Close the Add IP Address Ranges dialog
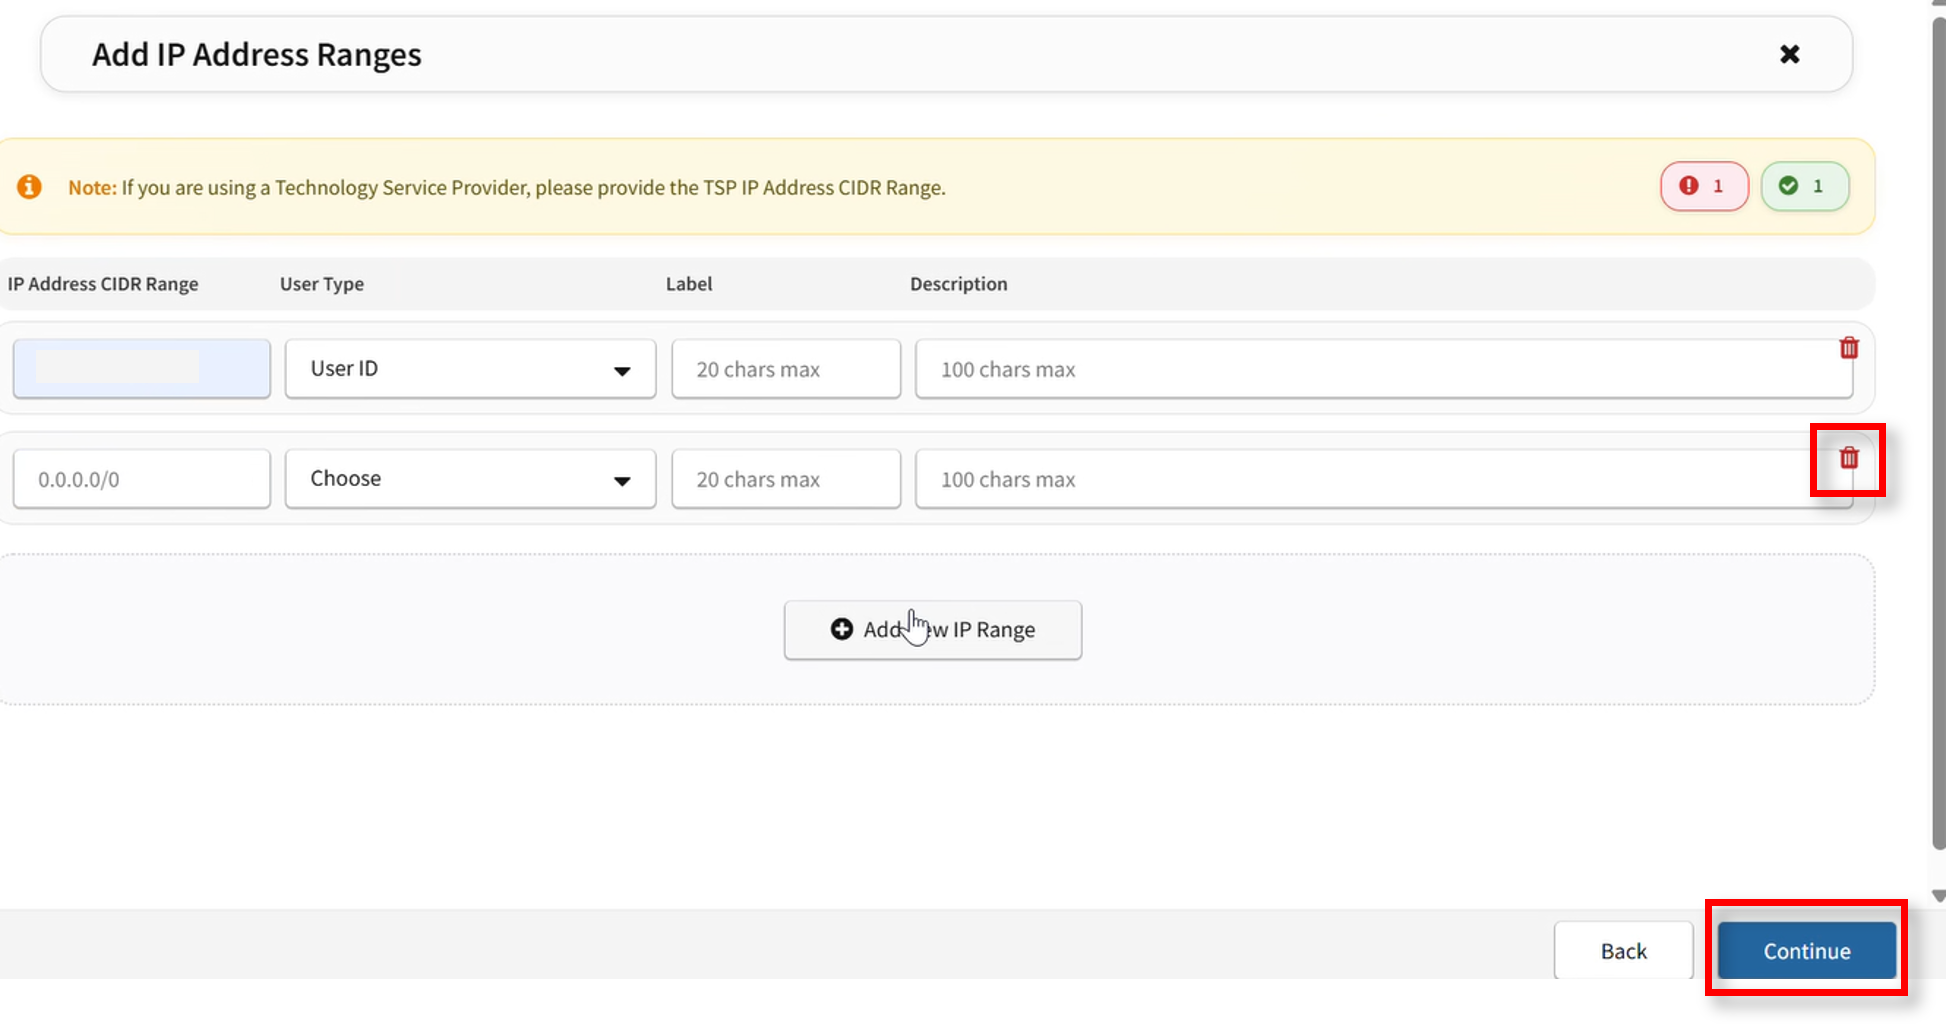This screenshot has width=1946, height=1025. (1789, 54)
